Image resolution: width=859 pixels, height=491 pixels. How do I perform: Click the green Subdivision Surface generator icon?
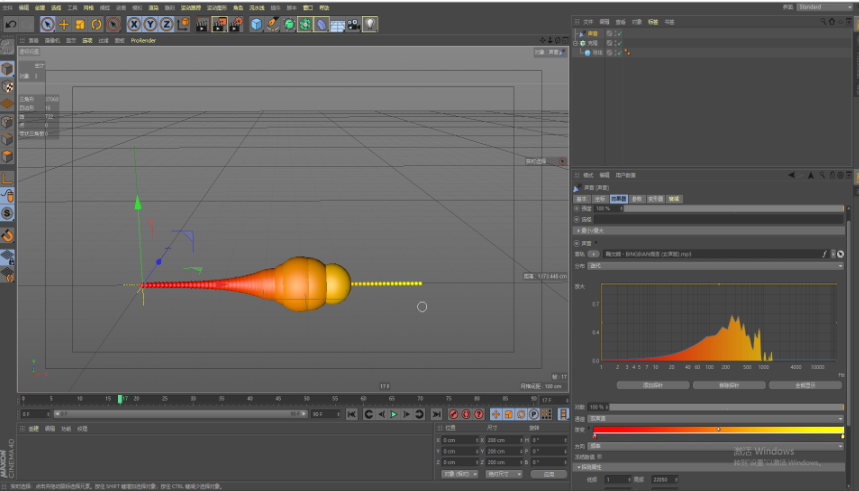(289, 24)
